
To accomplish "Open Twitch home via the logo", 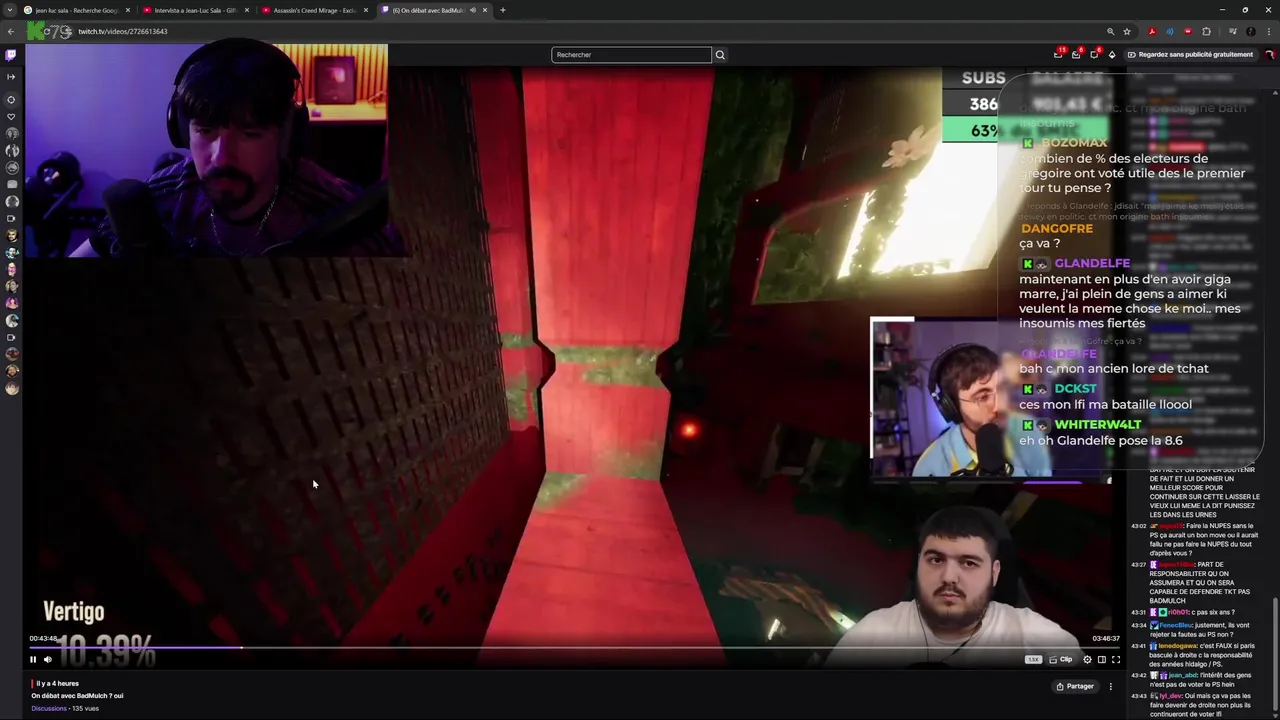I will [x=11, y=54].
